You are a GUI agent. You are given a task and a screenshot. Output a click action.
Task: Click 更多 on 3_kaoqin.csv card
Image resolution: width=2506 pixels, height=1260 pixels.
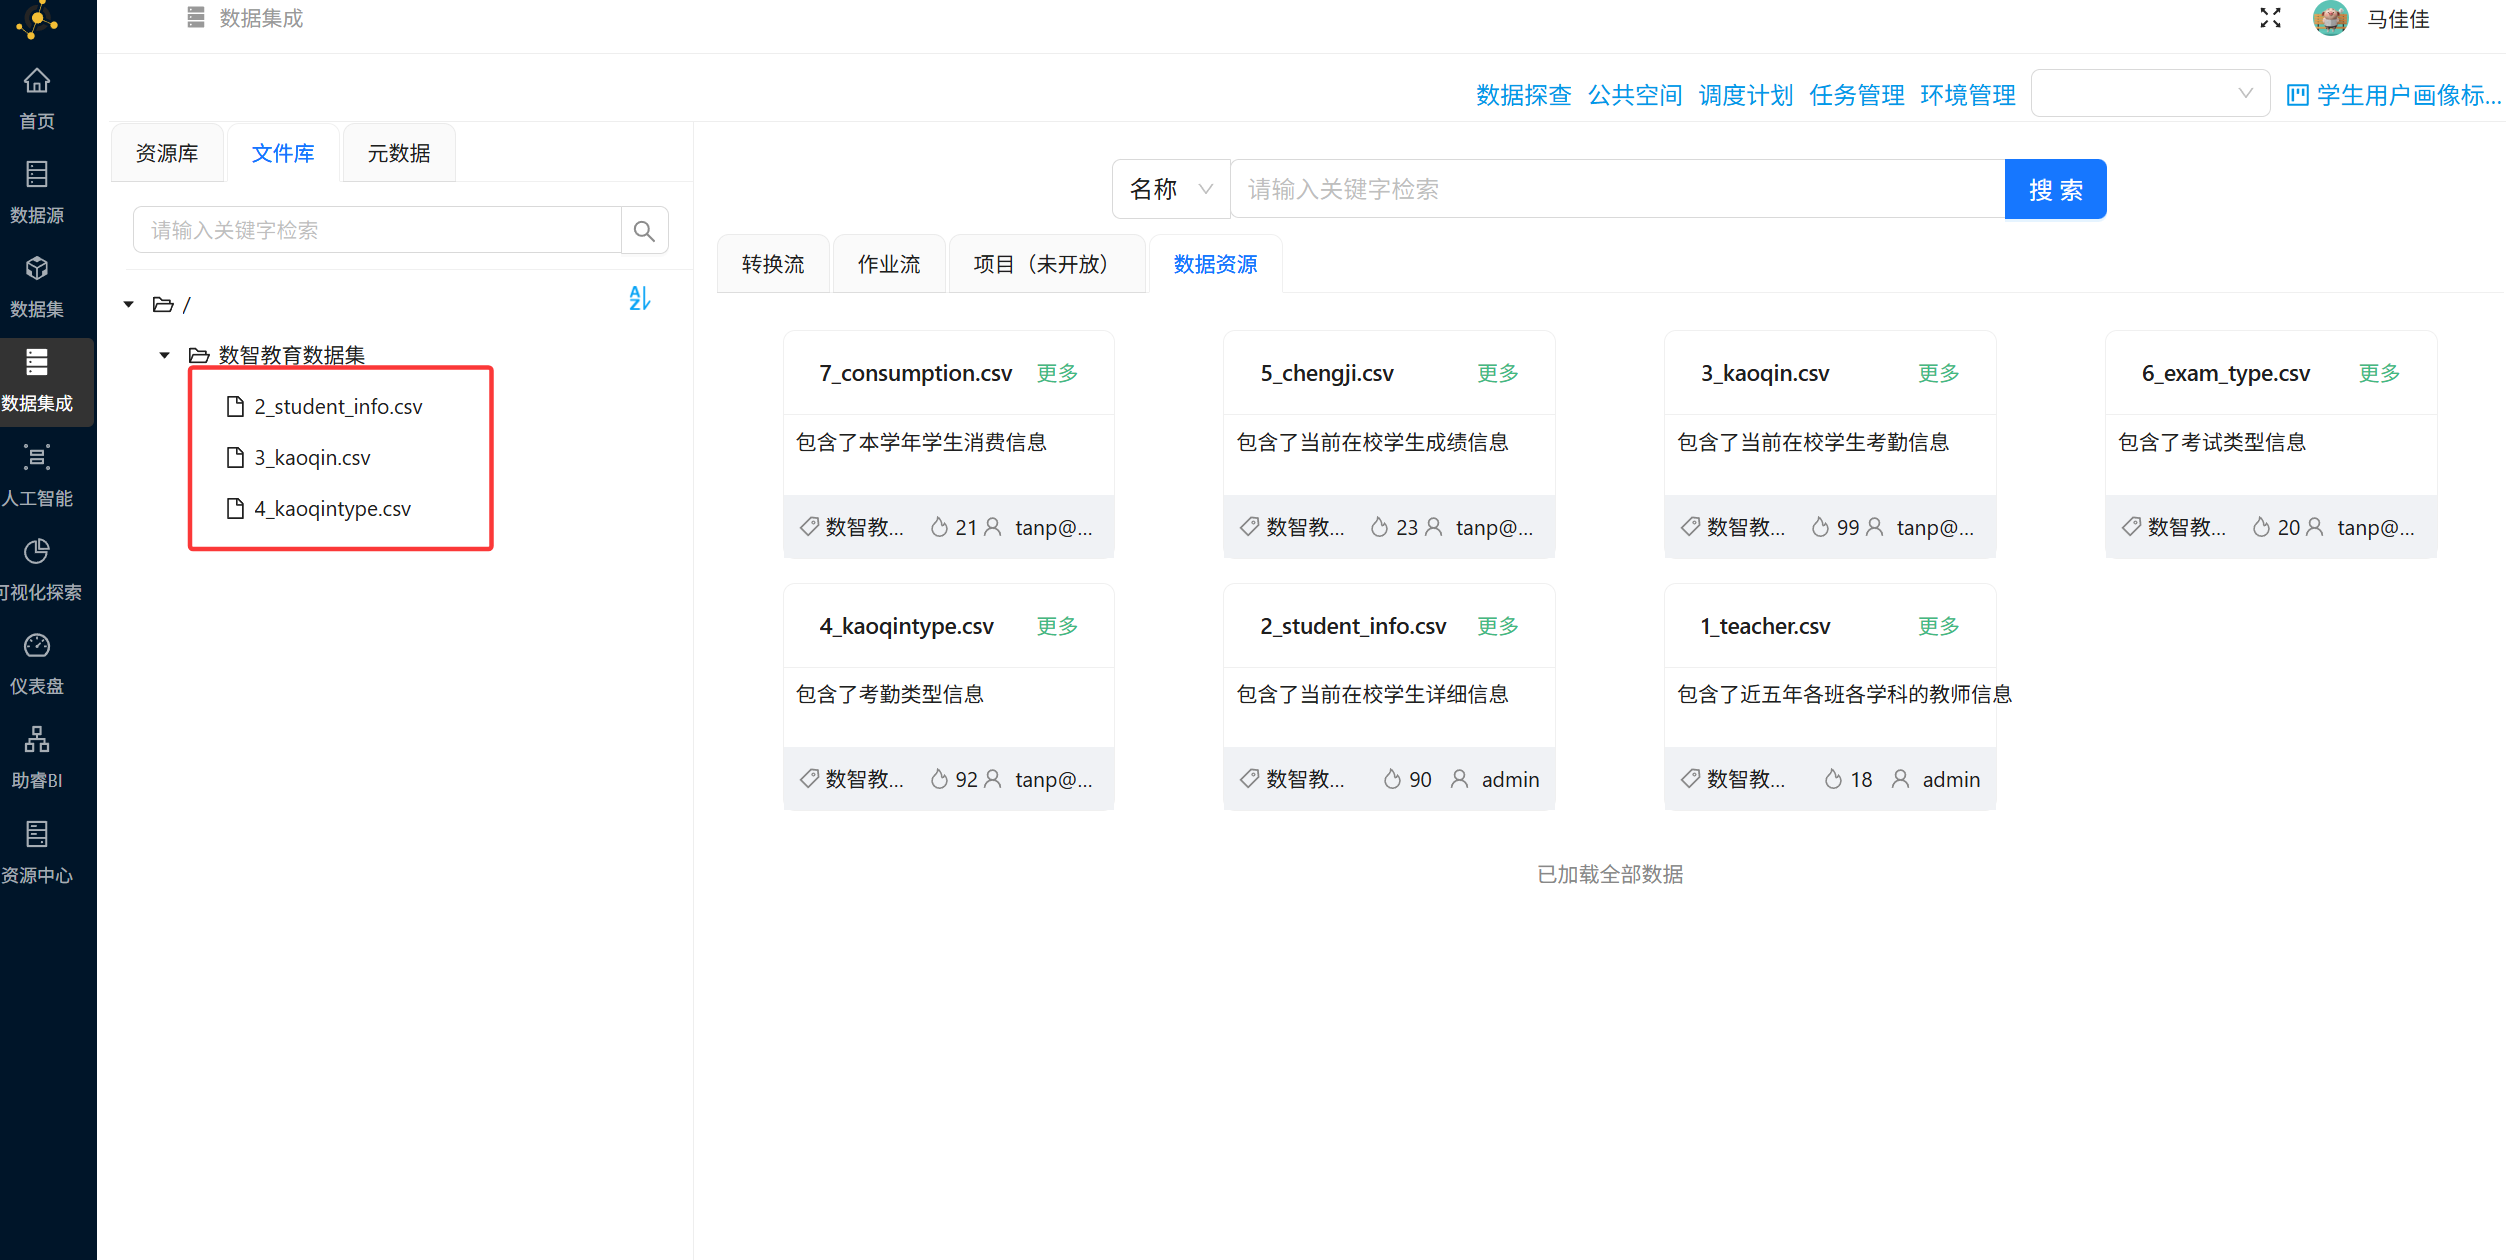[1938, 373]
